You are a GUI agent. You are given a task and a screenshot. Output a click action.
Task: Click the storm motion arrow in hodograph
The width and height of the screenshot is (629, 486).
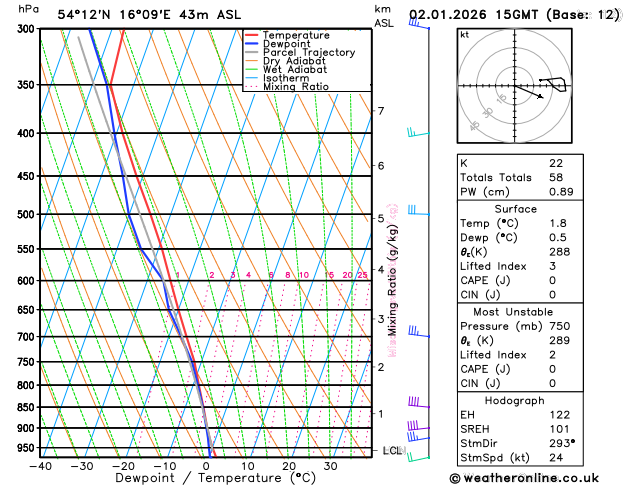pos(528,91)
